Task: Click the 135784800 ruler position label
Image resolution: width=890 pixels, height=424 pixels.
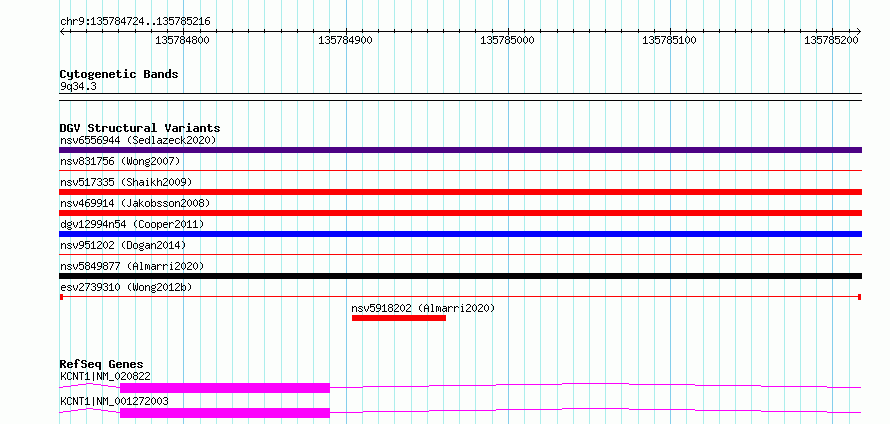Action: coord(183,40)
